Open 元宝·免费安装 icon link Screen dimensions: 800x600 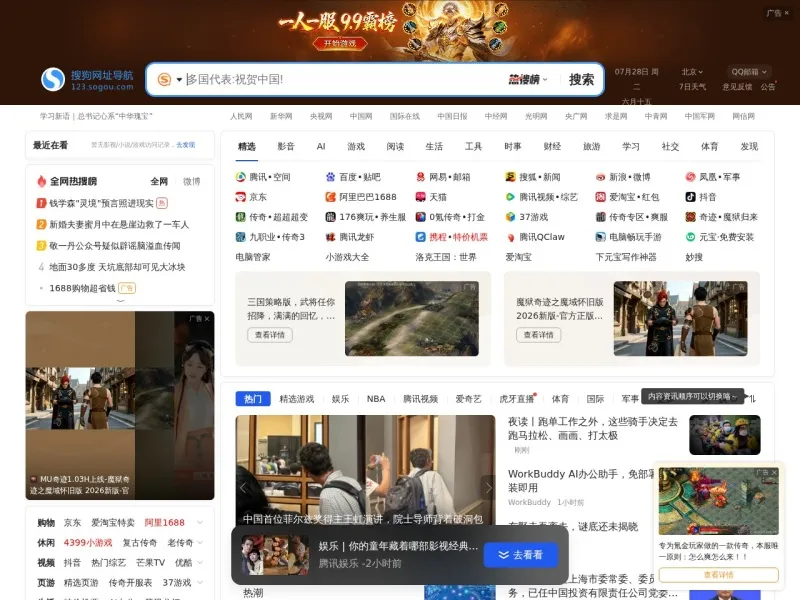pos(690,237)
